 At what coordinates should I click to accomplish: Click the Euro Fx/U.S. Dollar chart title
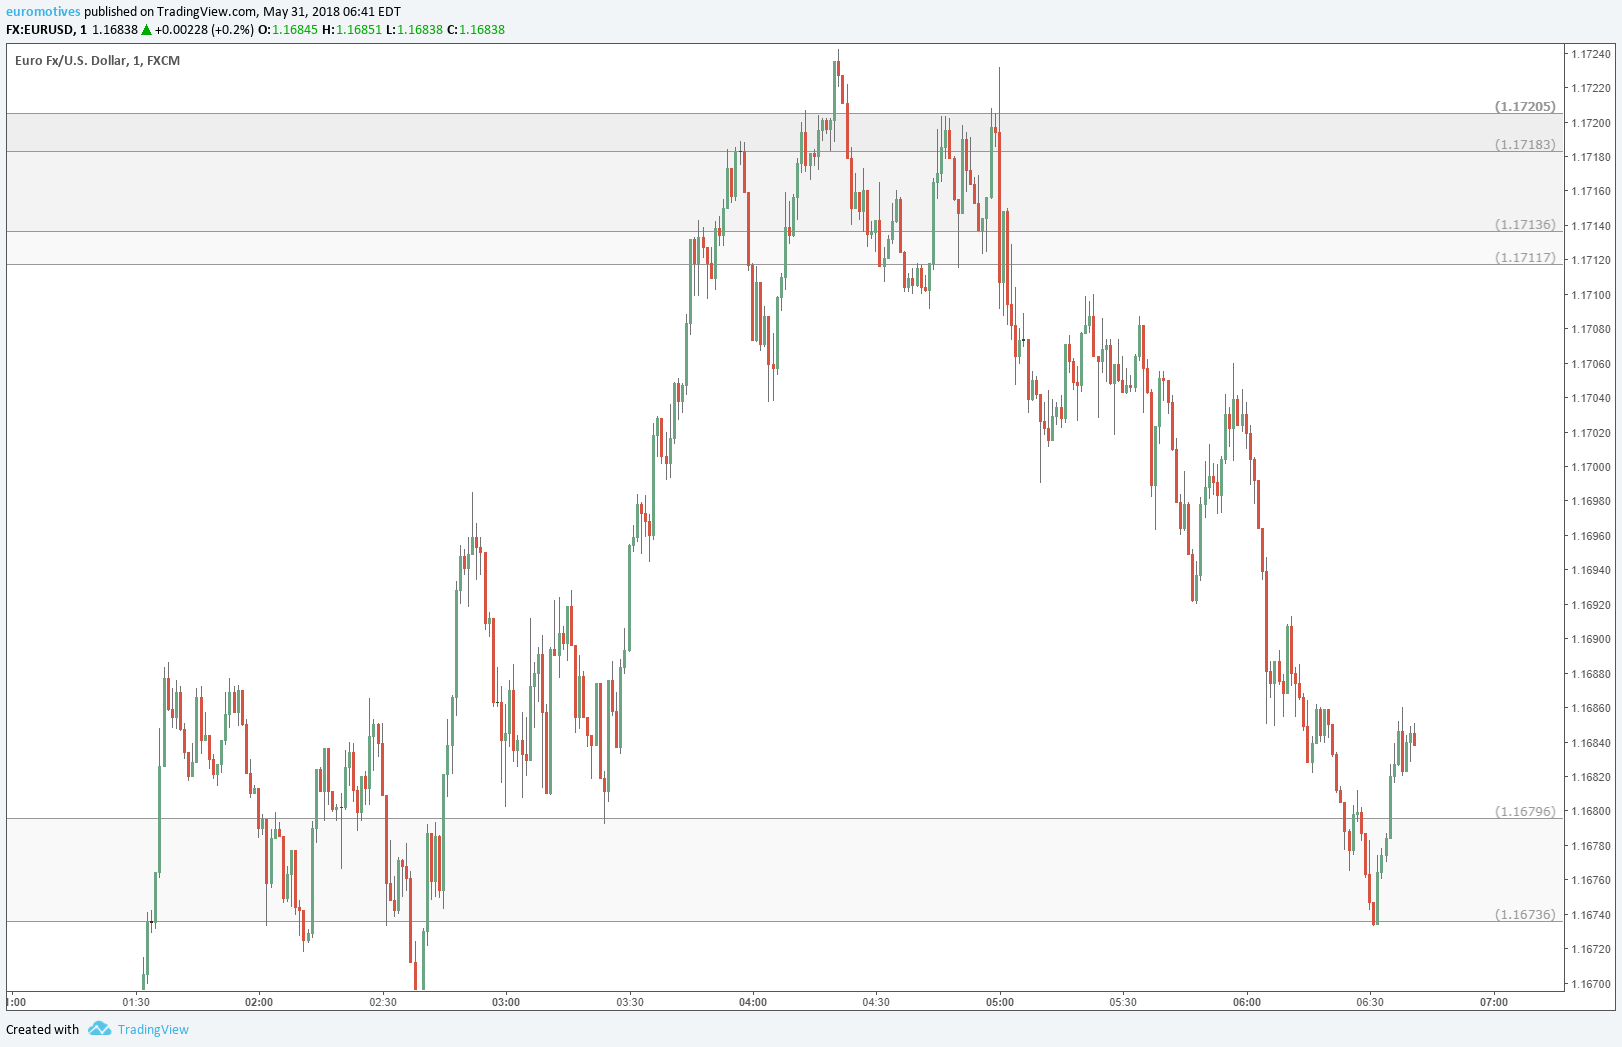(x=98, y=61)
